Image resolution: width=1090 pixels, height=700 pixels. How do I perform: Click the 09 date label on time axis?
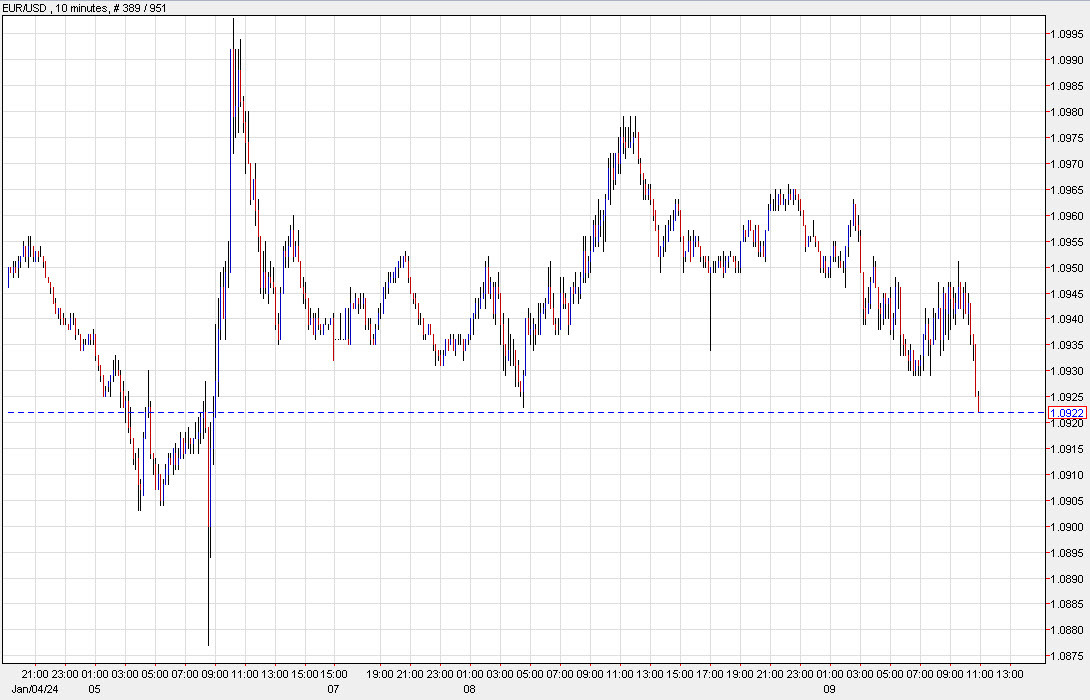tap(828, 689)
